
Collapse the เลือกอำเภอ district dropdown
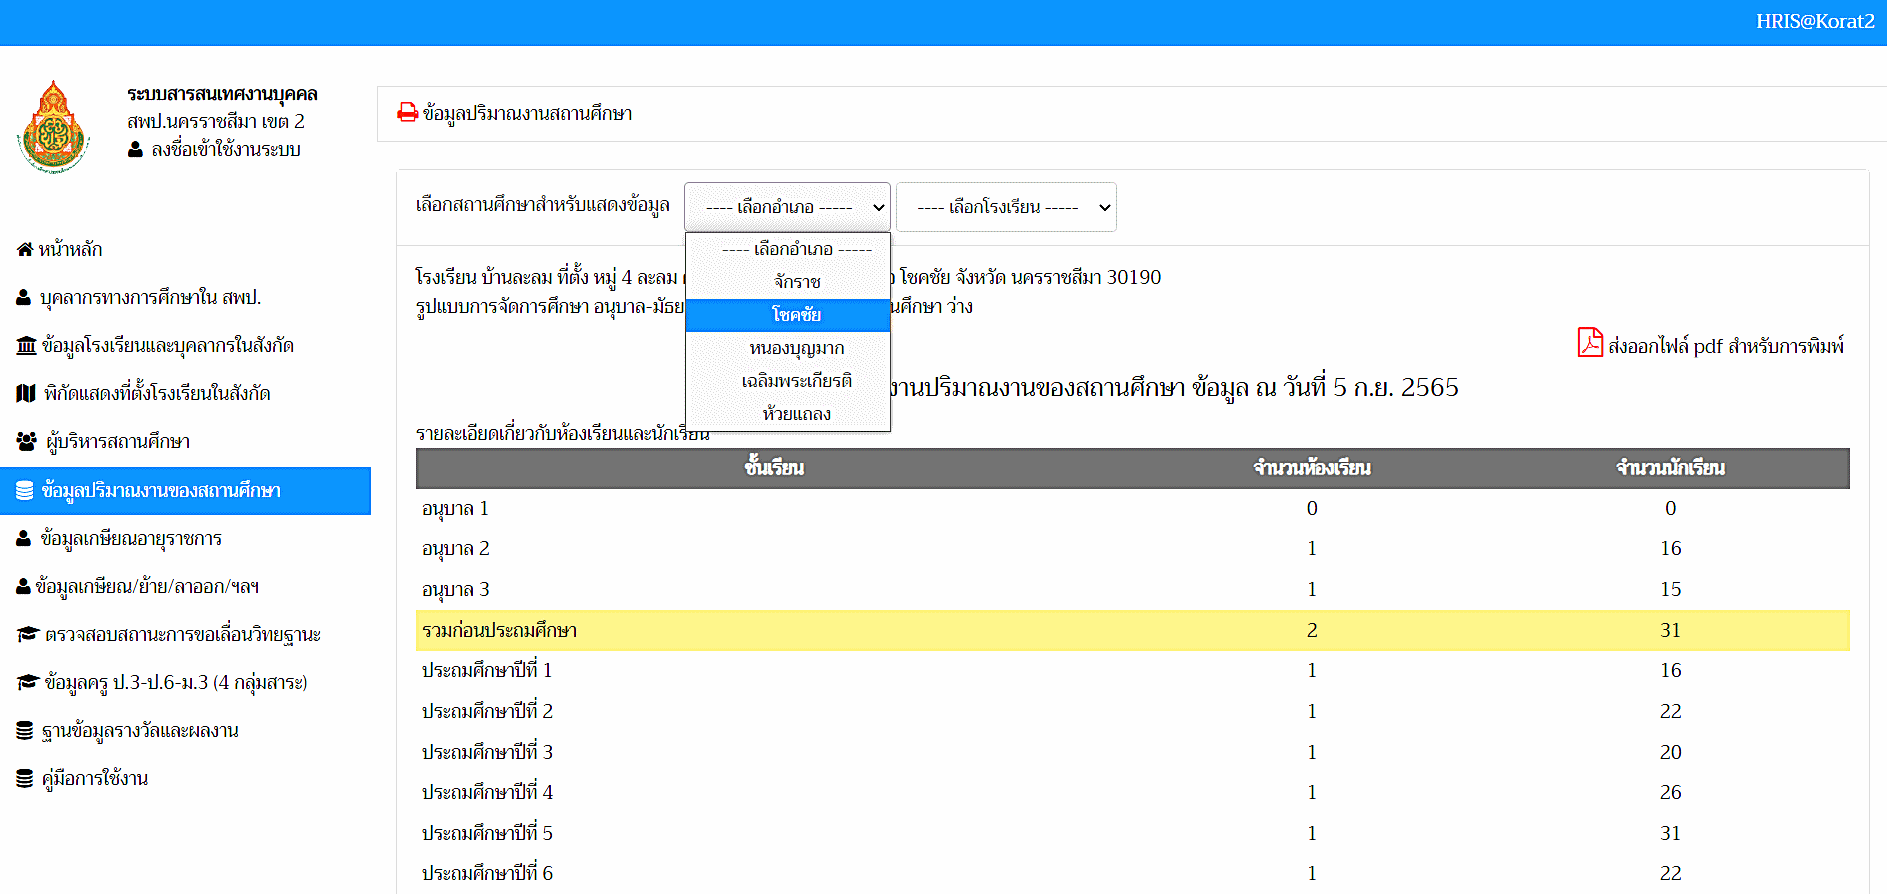pos(787,207)
